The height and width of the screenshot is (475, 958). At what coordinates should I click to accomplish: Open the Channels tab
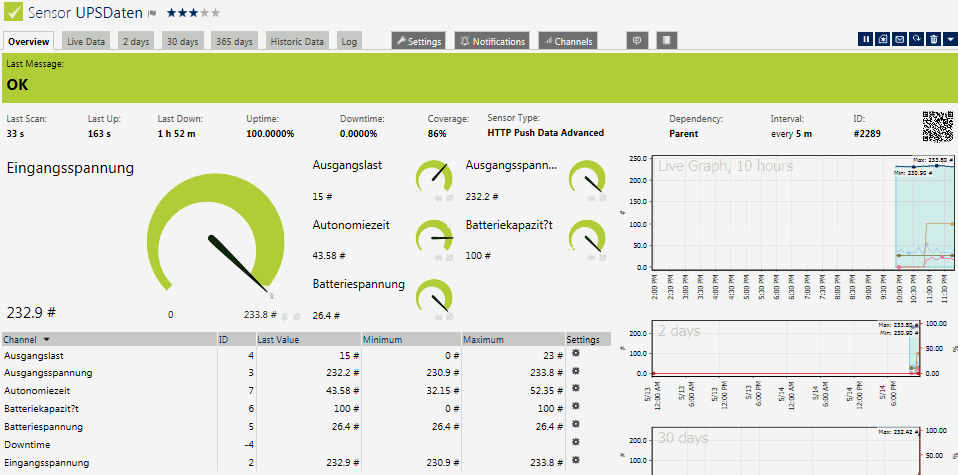tap(568, 41)
